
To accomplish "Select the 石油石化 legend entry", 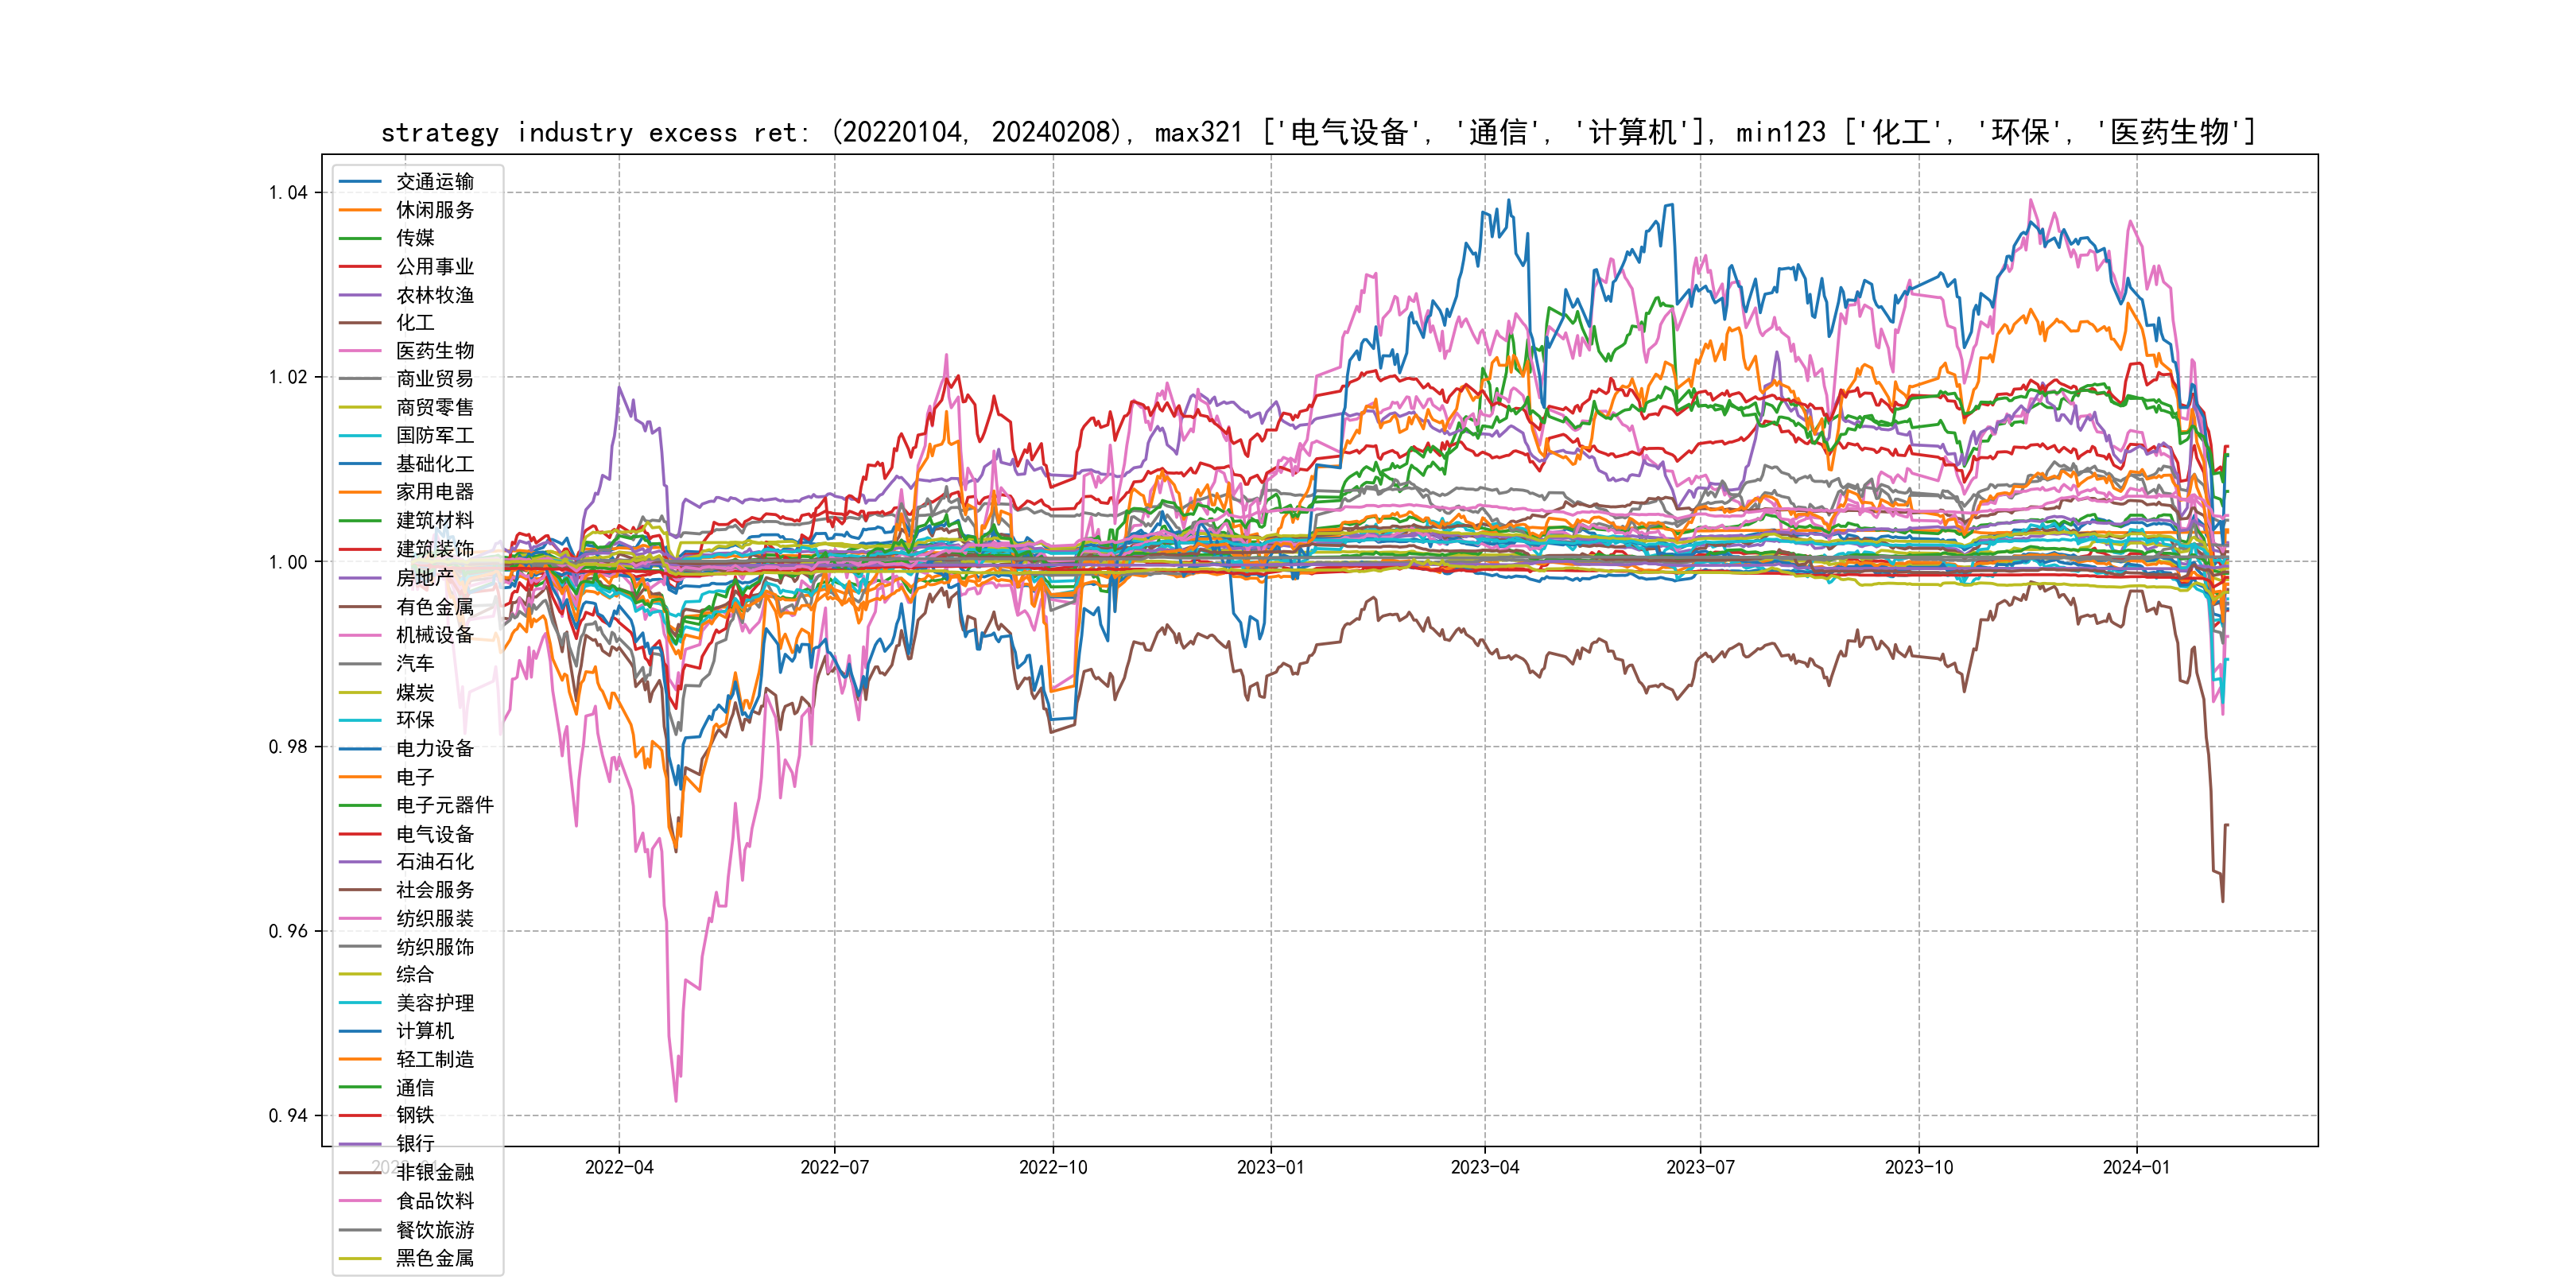I will coord(434,861).
